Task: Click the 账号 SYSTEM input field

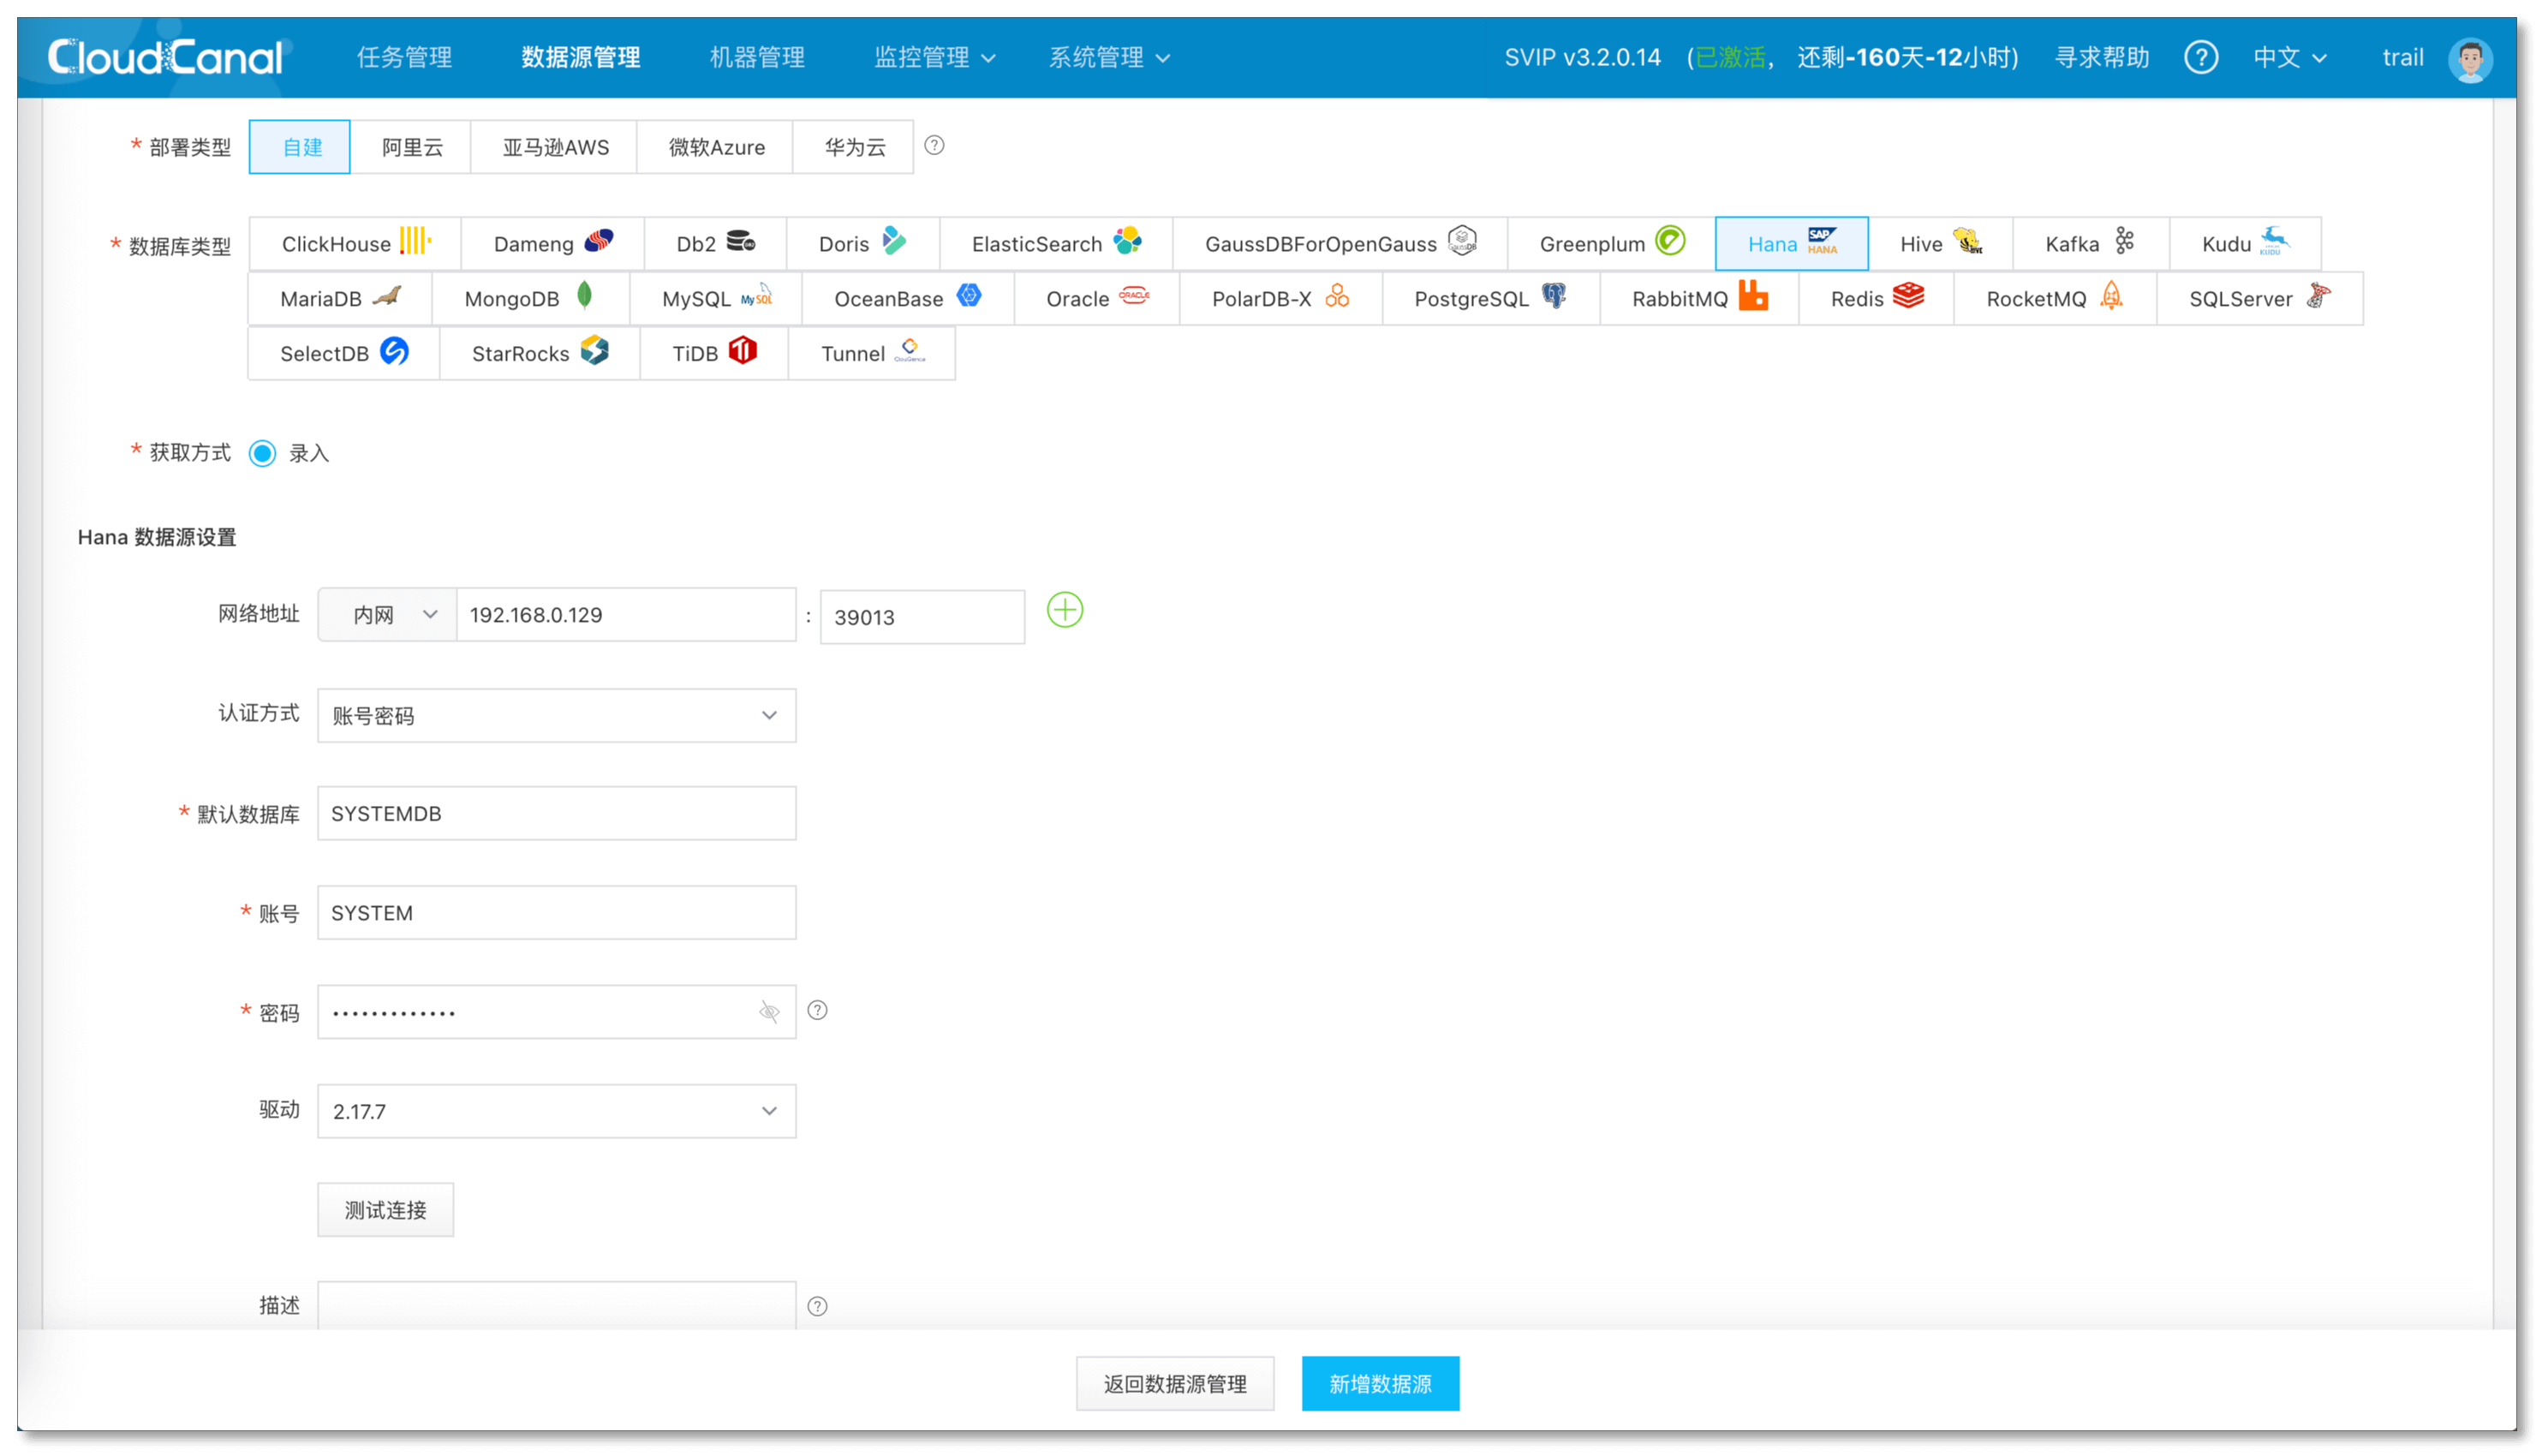Action: 557,912
